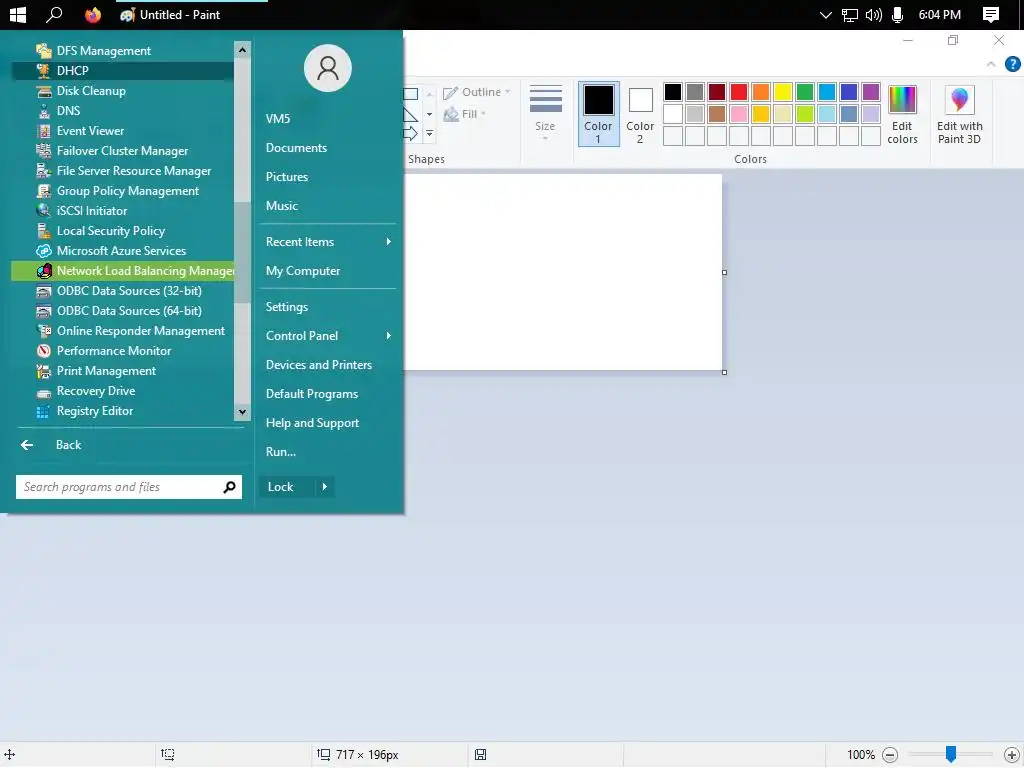
Task: Pick the red color swatch
Action: point(739,92)
